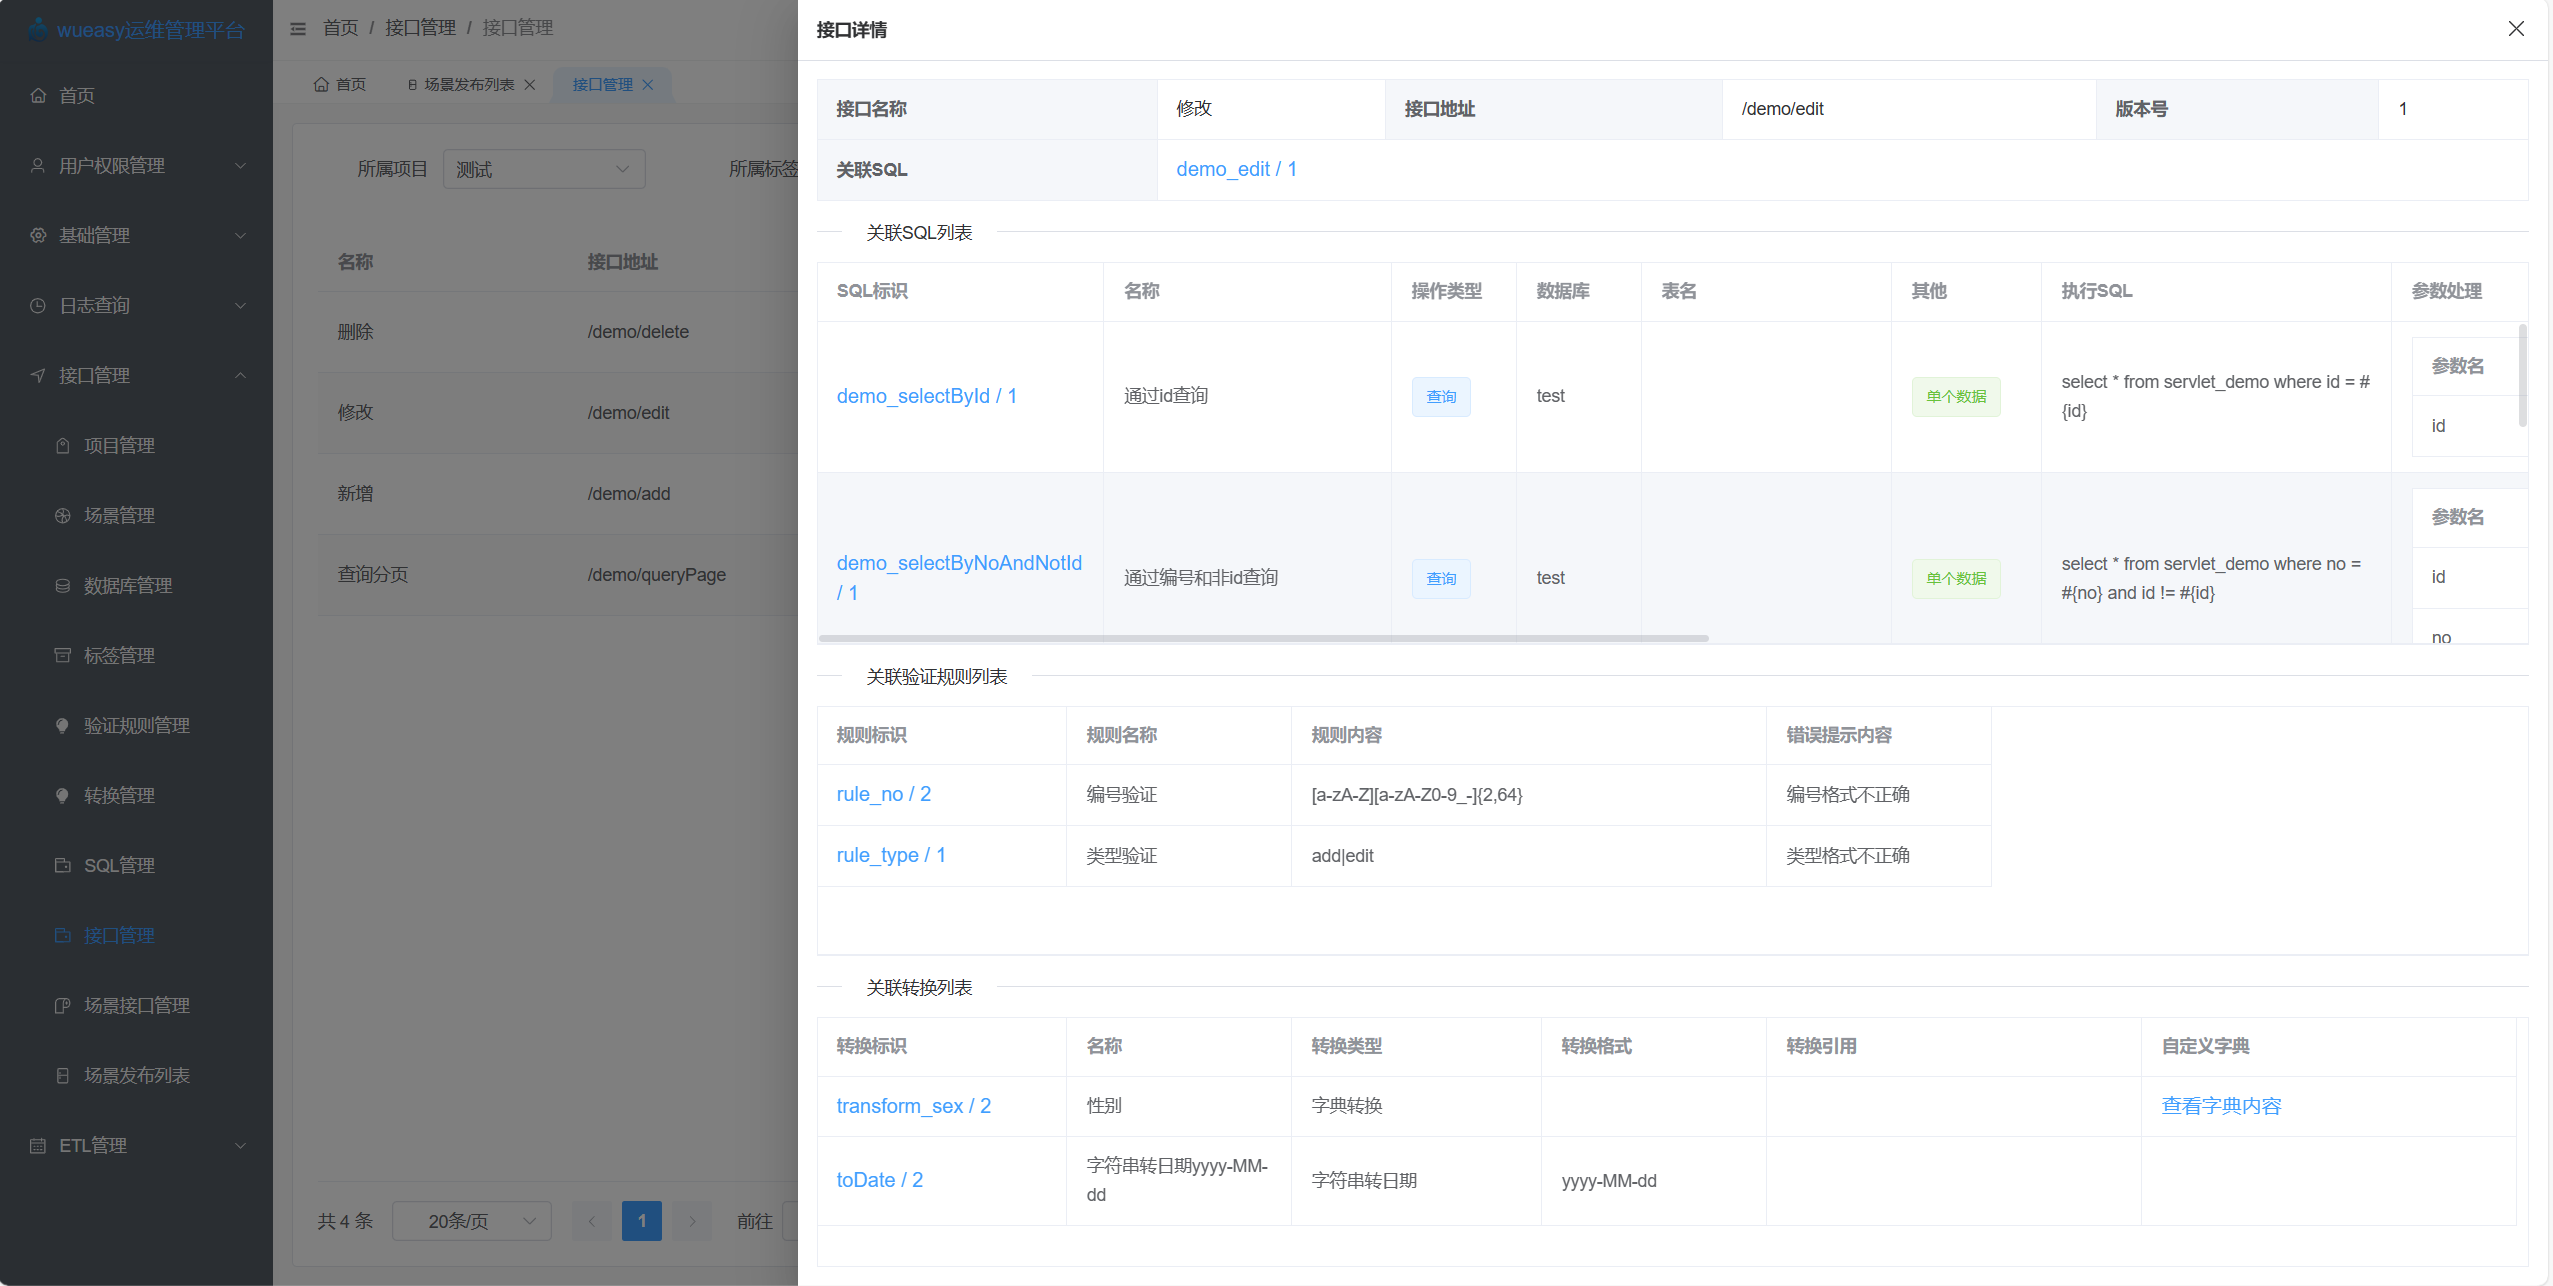
Task: Open the 所属项目 dropdown showing 测试
Action: [544, 169]
